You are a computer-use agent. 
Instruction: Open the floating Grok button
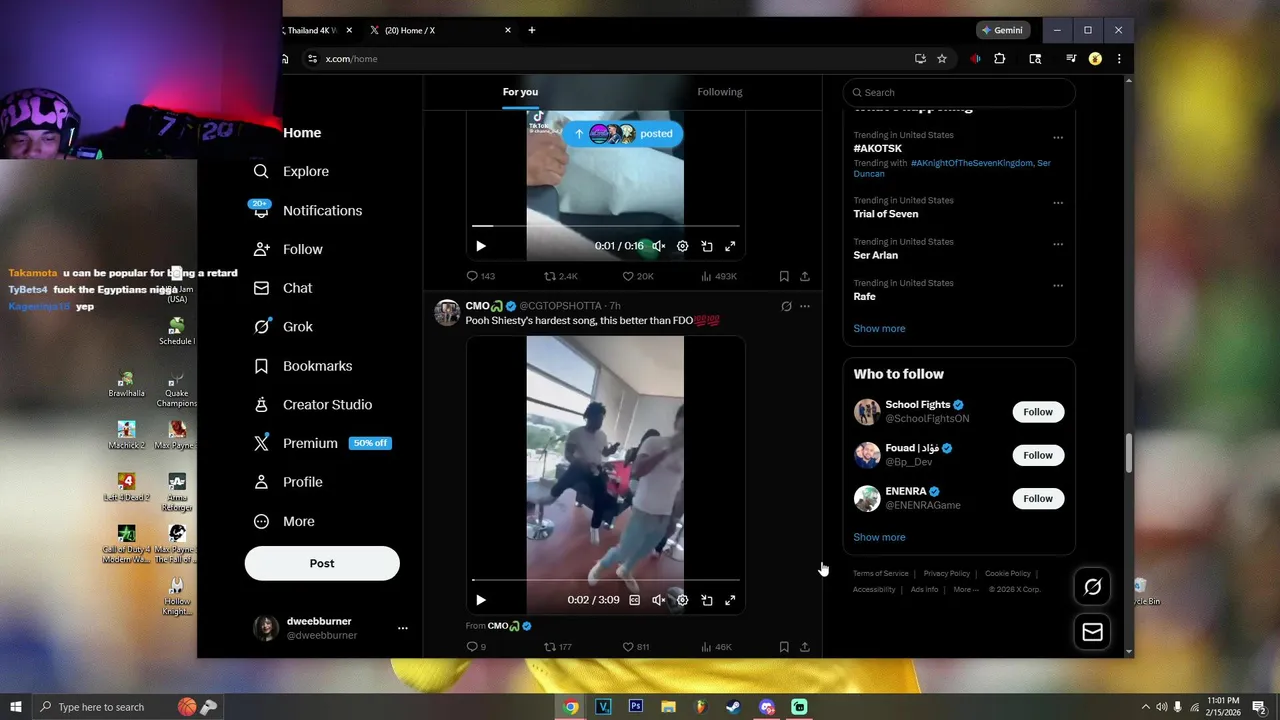[1092, 587]
